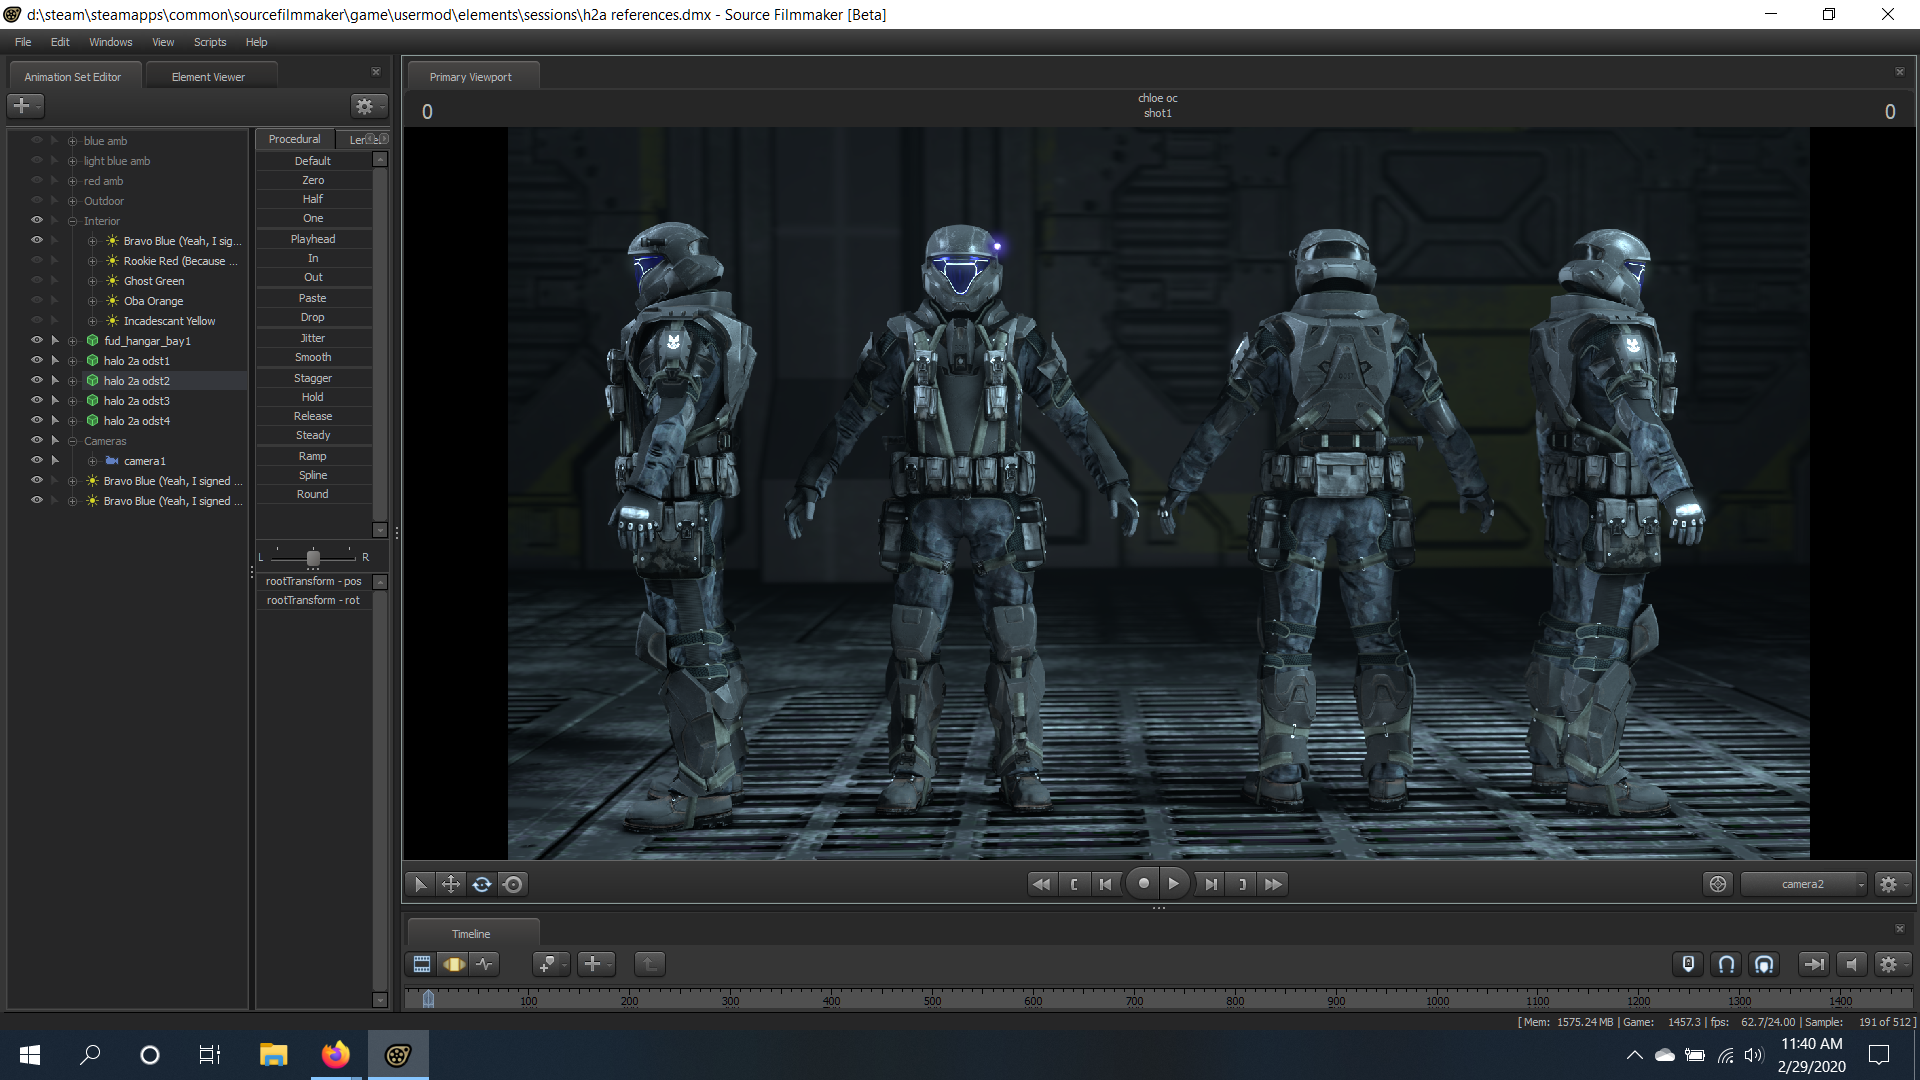Screen dimensions: 1920x1080
Task: Expand the halo 2a odst3 item
Action: (72, 401)
